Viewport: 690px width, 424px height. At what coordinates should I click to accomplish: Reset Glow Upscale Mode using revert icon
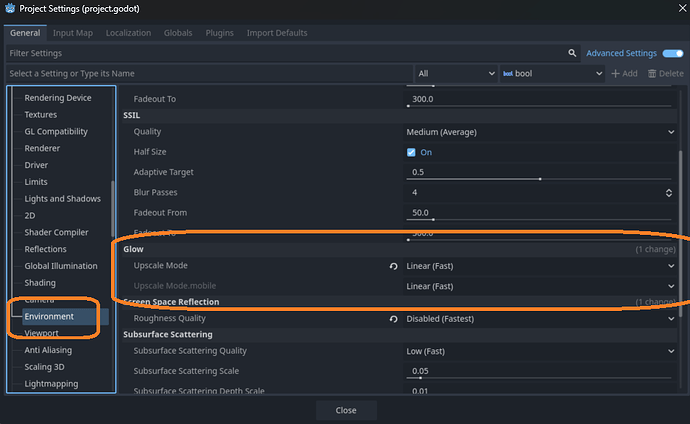(x=394, y=267)
